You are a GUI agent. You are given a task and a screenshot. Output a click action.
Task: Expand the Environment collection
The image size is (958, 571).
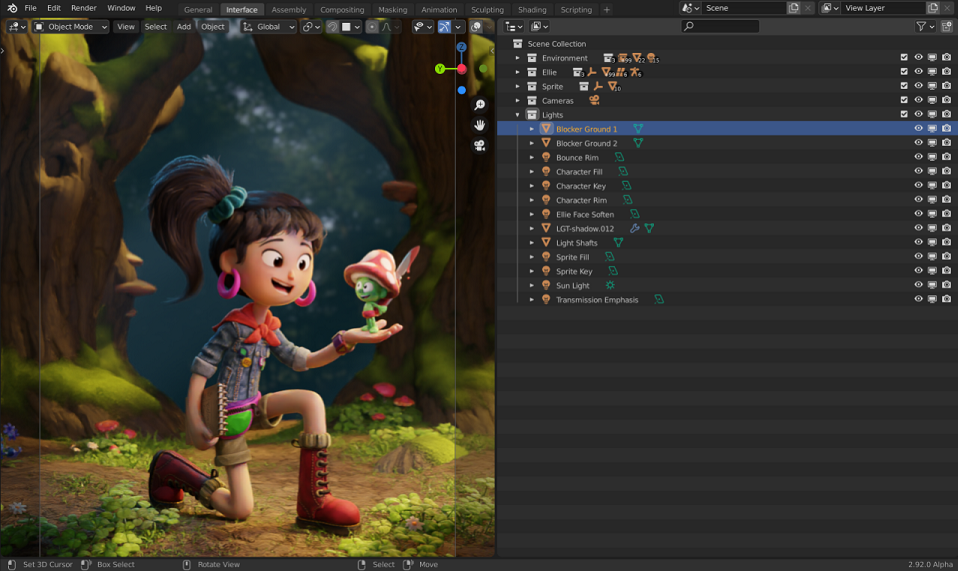[x=517, y=58]
